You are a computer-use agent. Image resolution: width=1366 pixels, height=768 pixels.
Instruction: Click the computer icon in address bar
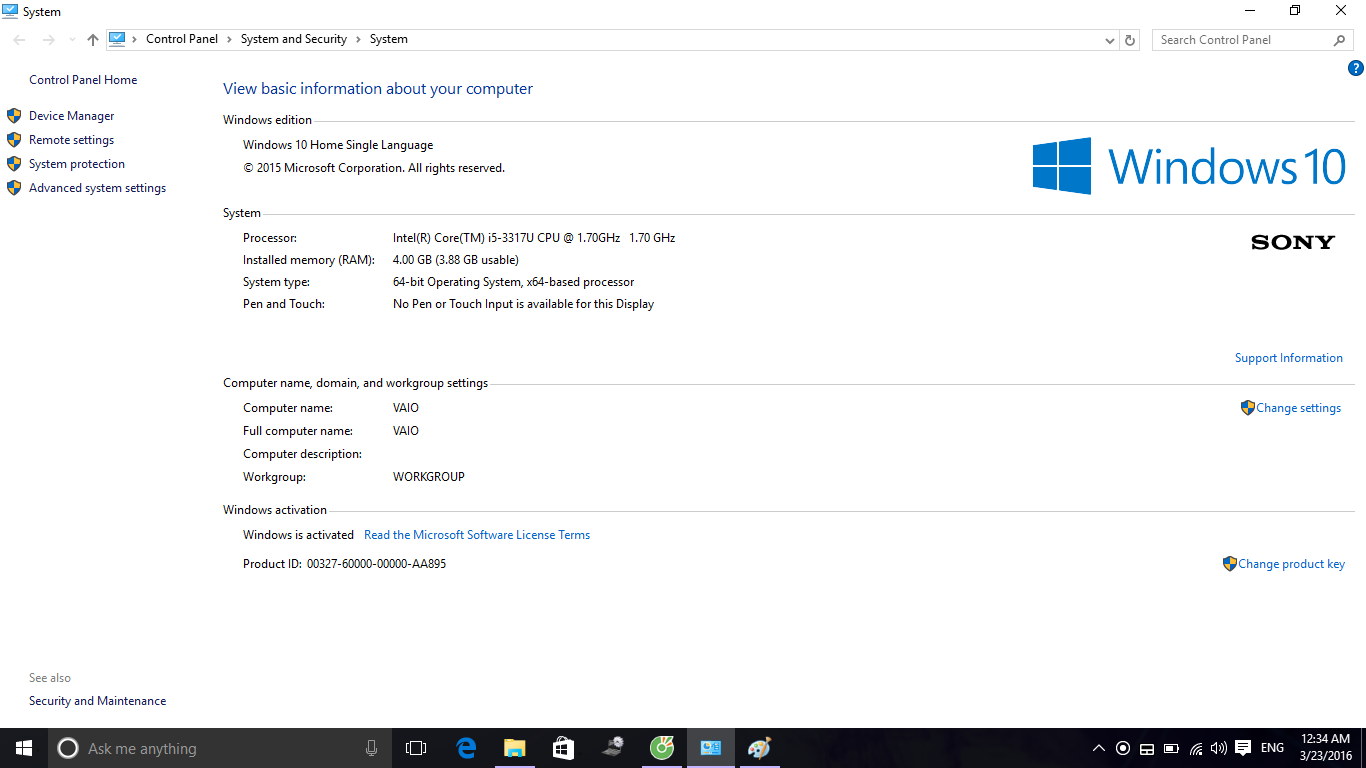pos(117,39)
